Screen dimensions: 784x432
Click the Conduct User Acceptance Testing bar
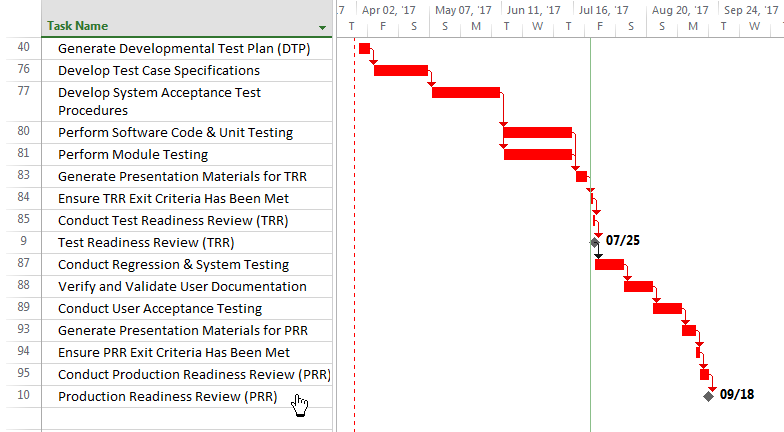[x=668, y=308]
